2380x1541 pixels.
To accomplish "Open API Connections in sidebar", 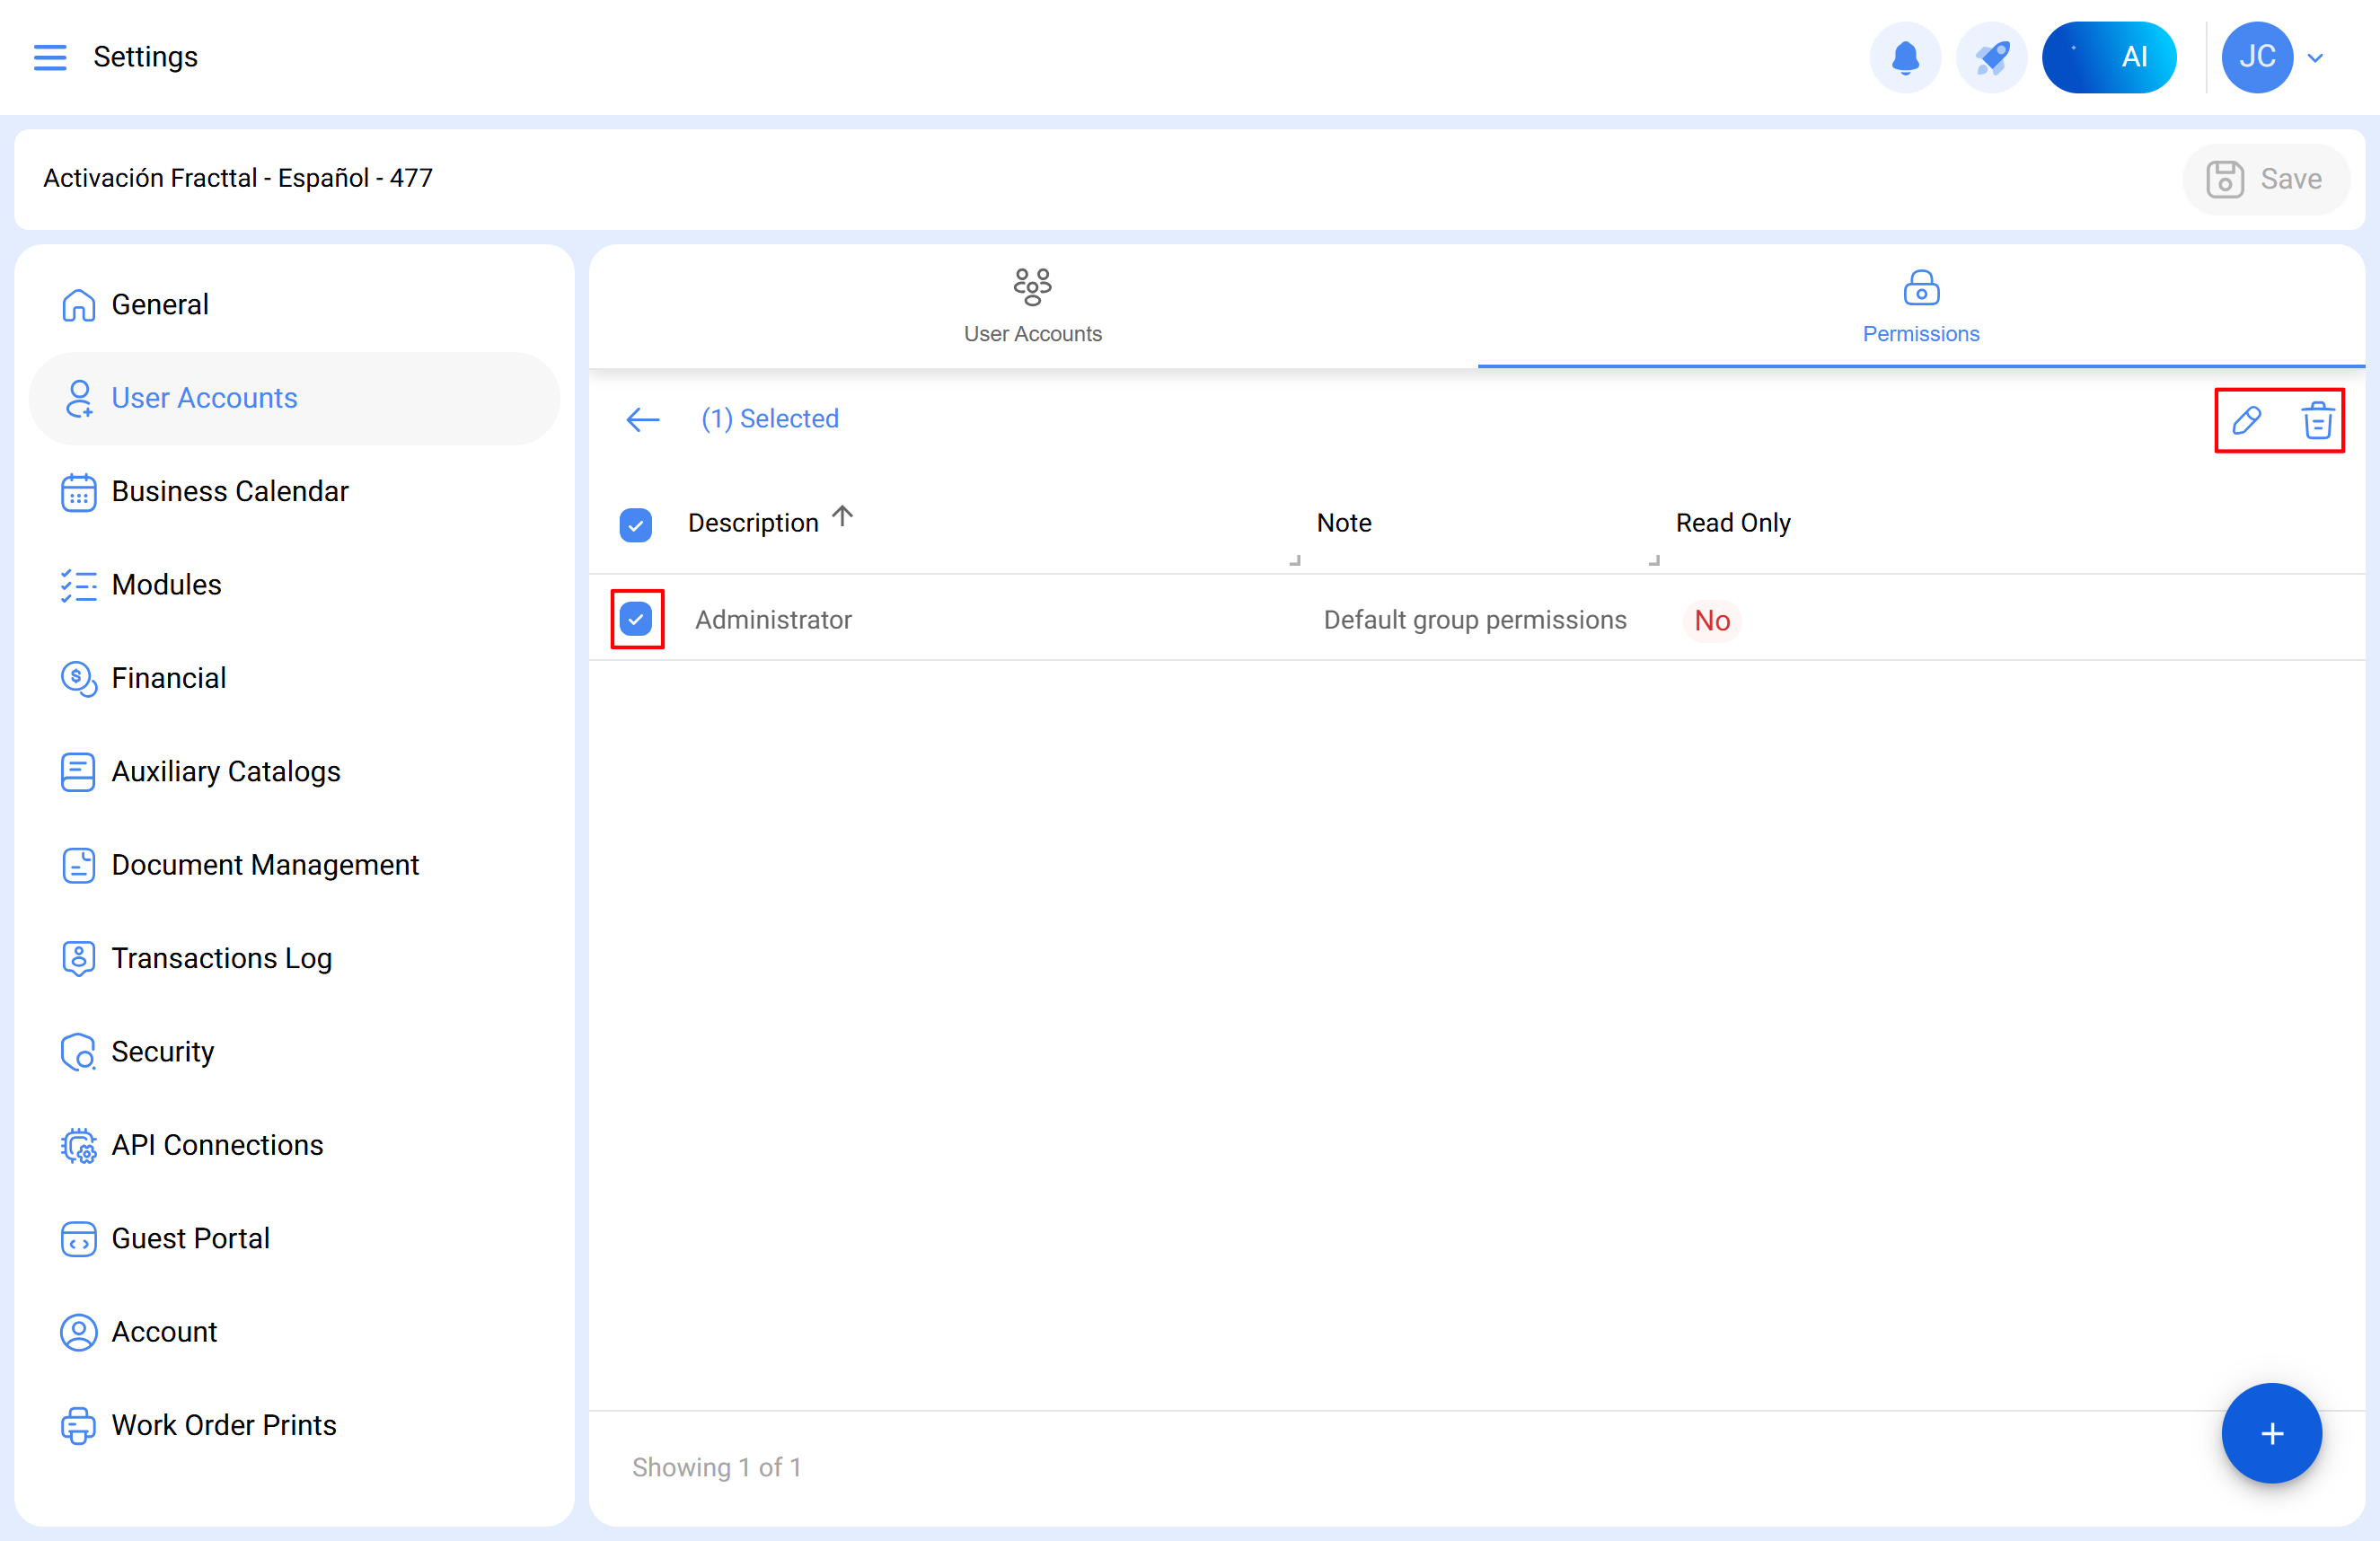I will click(217, 1144).
